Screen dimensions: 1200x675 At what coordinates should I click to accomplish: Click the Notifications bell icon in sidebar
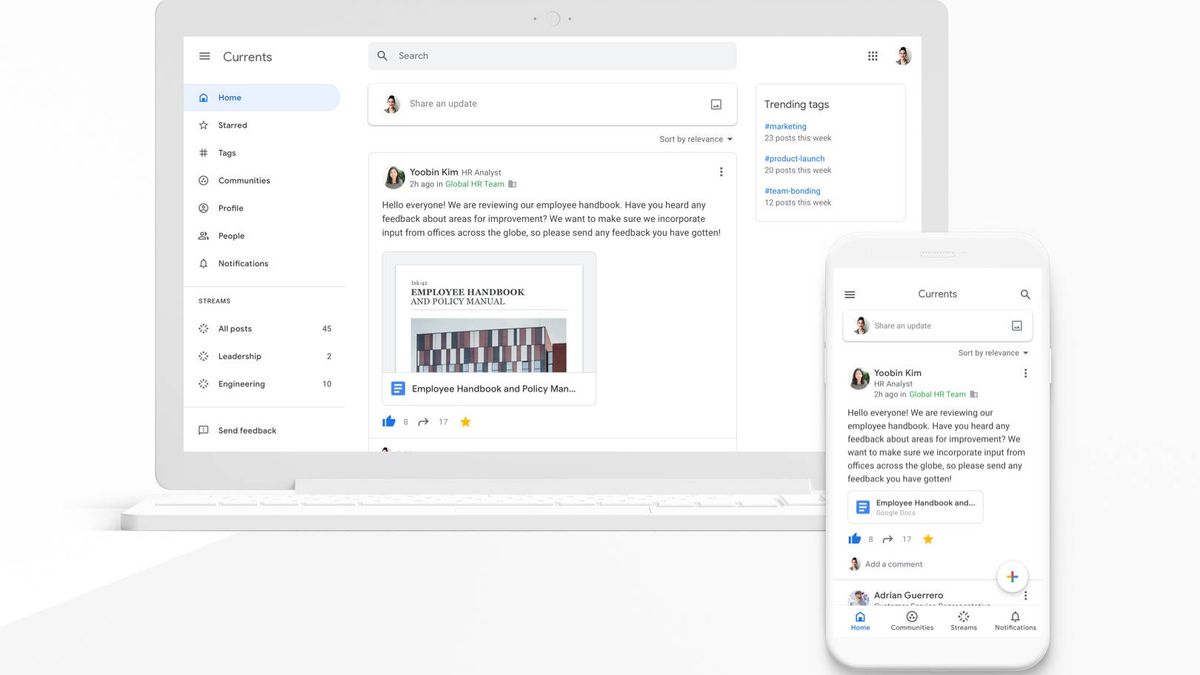[x=204, y=264]
